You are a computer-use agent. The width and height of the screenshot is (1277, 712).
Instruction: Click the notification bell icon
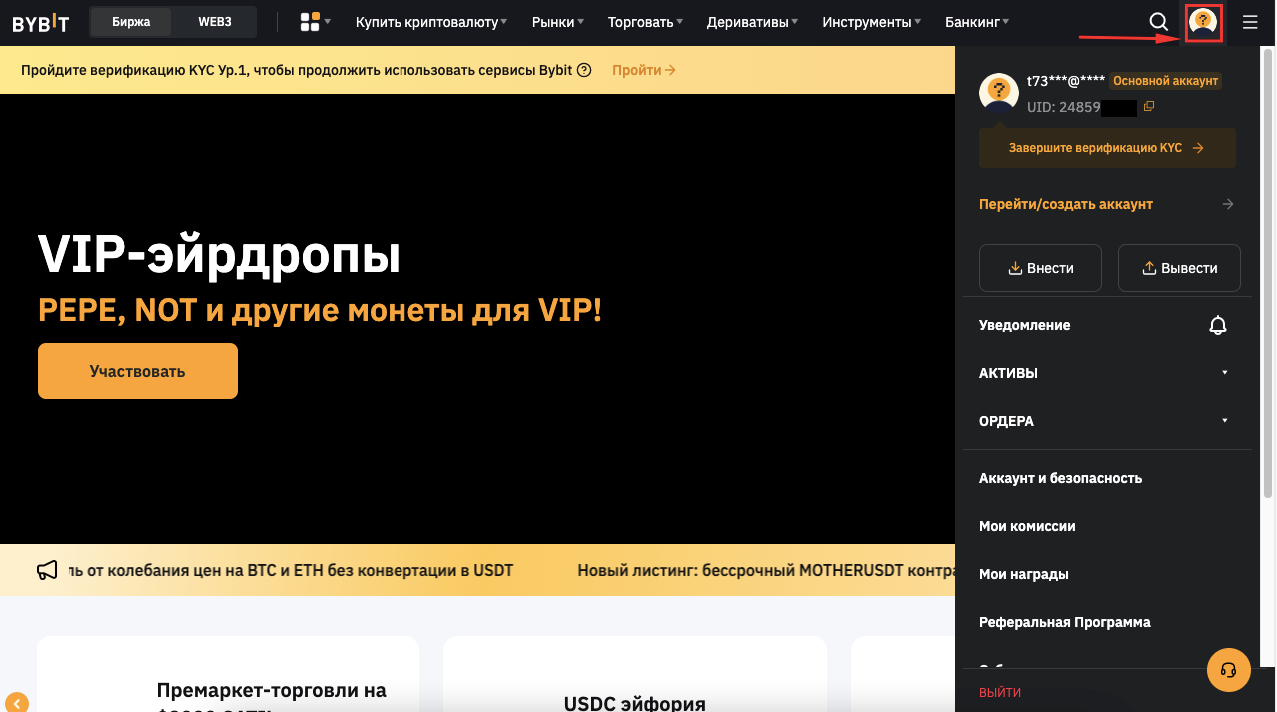1218,325
